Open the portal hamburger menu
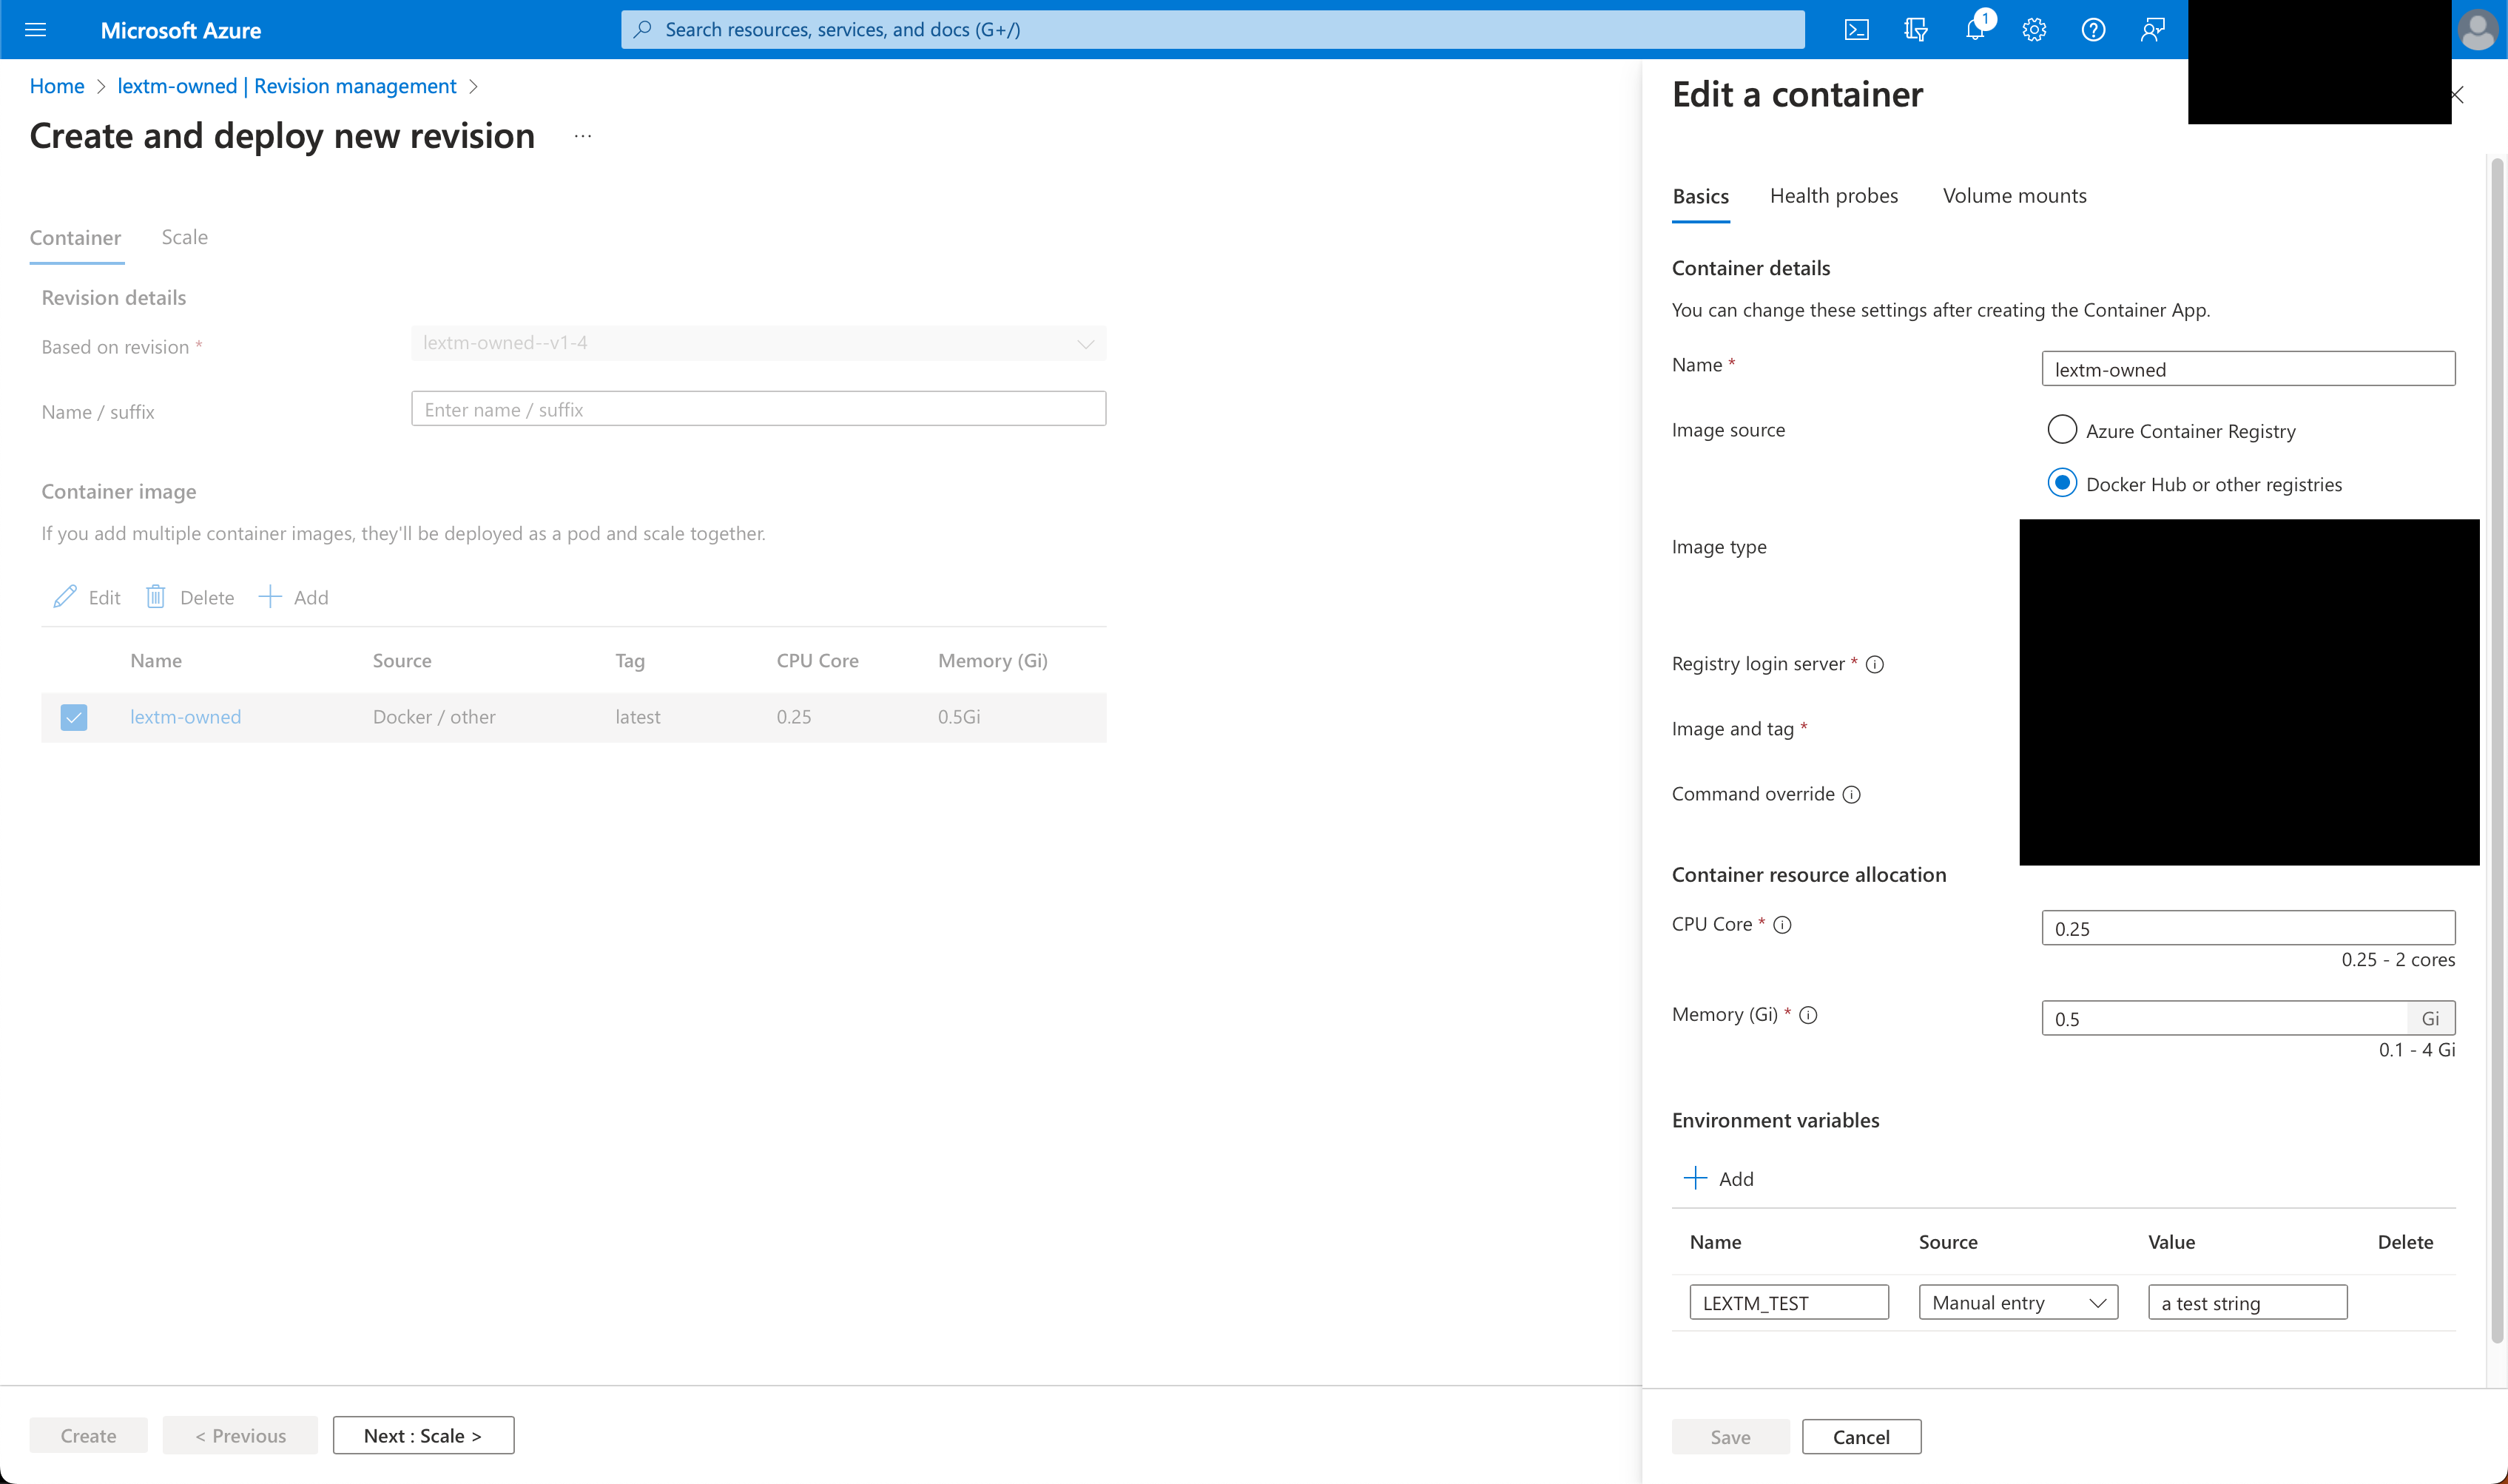Viewport: 2508px width, 1484px height. (x=36, y=29)
